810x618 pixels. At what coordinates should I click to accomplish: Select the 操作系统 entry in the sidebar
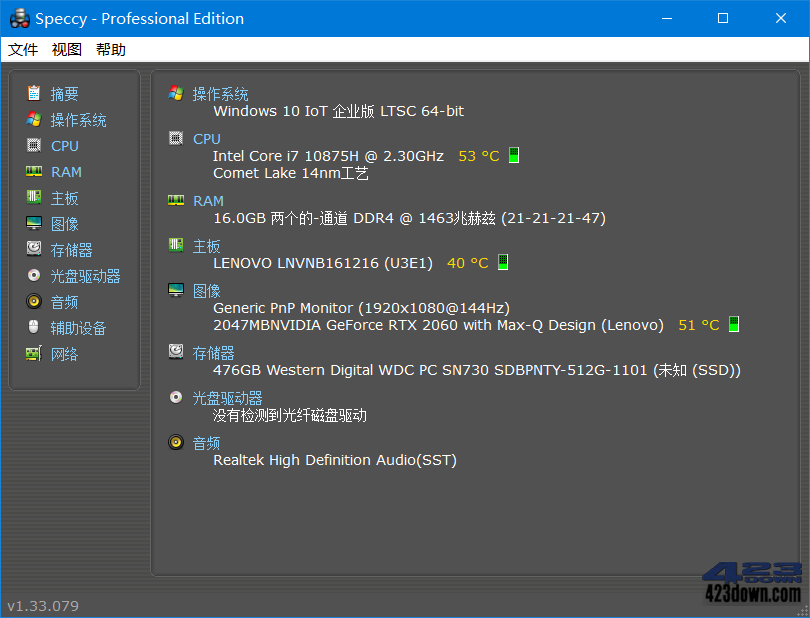pos(75,120)
